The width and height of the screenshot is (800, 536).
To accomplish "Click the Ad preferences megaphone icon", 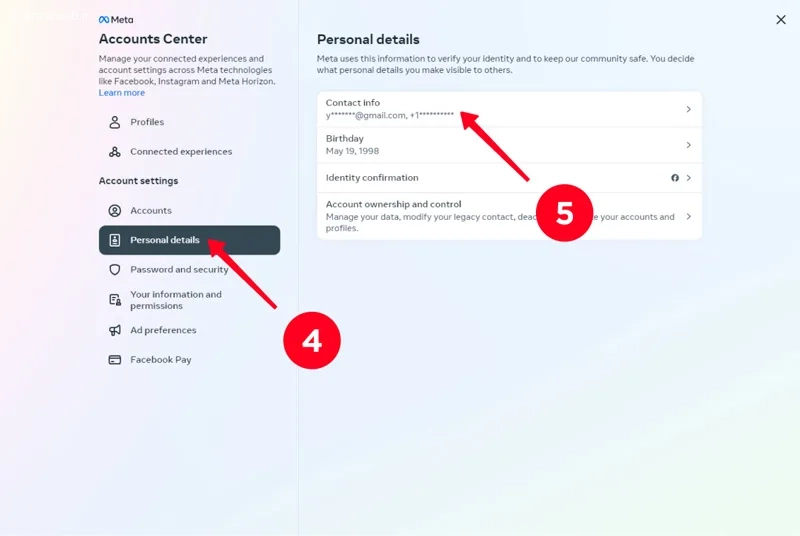I will point(115,330).
